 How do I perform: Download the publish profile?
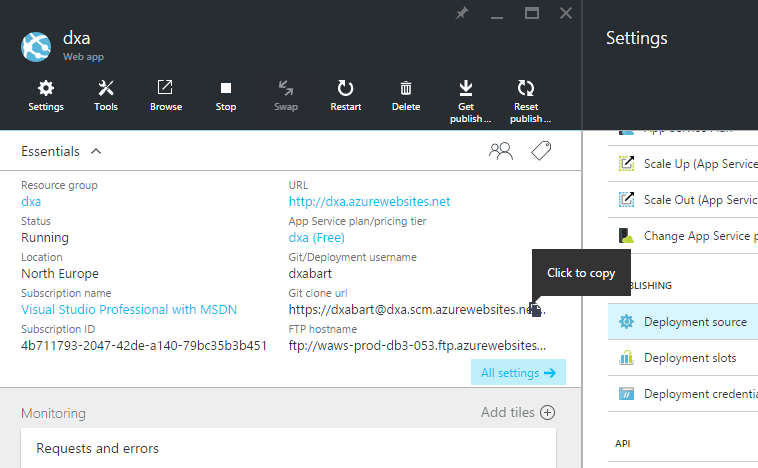click(x=466, y=100)
